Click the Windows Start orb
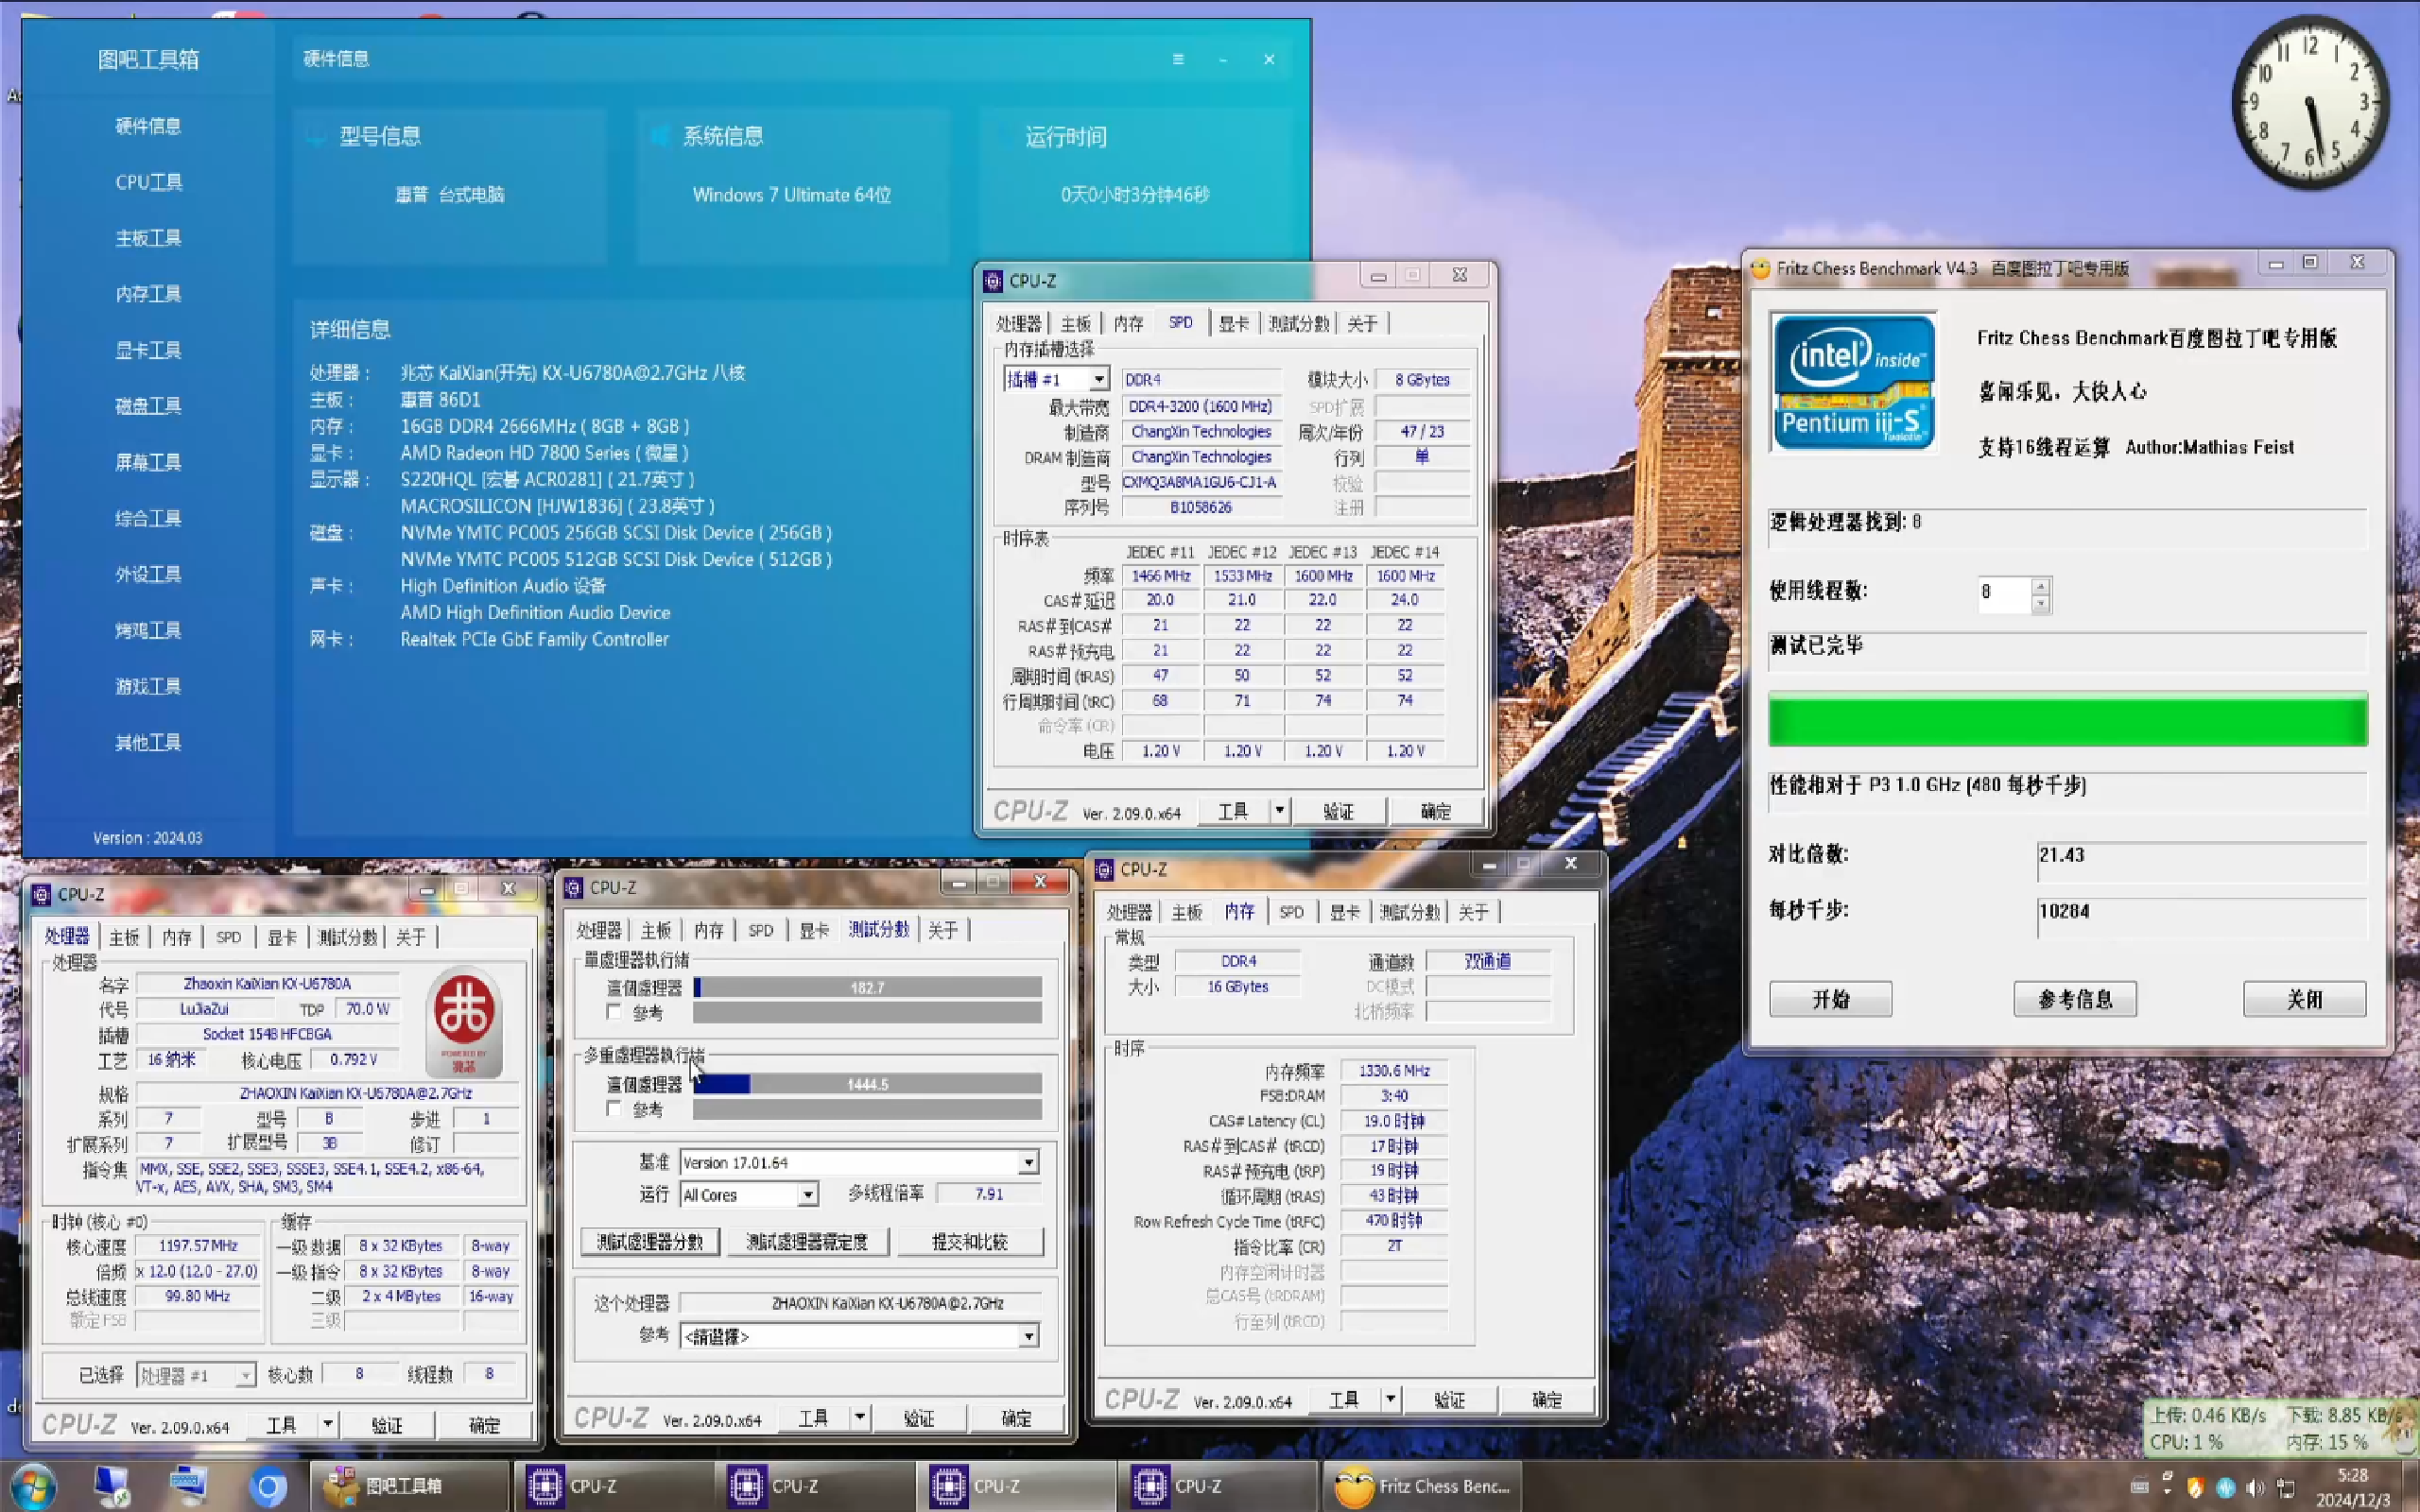Viewport: 2420px width, 1512px height. [x=33, y=1487]
